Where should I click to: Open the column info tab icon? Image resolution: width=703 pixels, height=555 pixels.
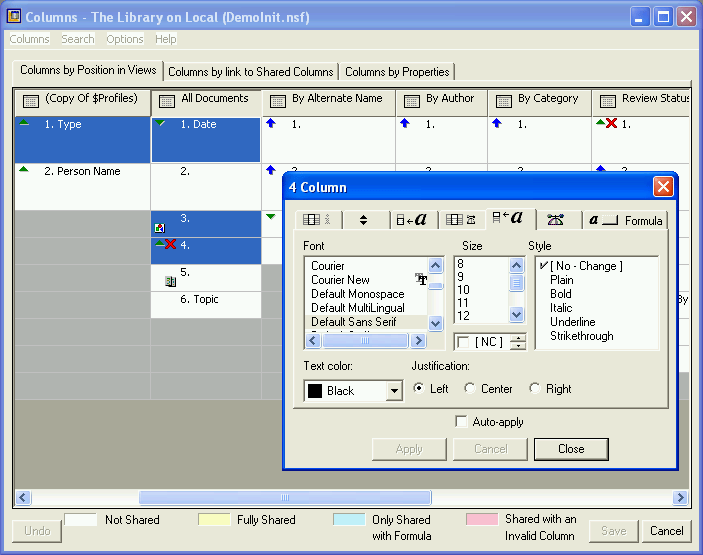pos(317,220)
